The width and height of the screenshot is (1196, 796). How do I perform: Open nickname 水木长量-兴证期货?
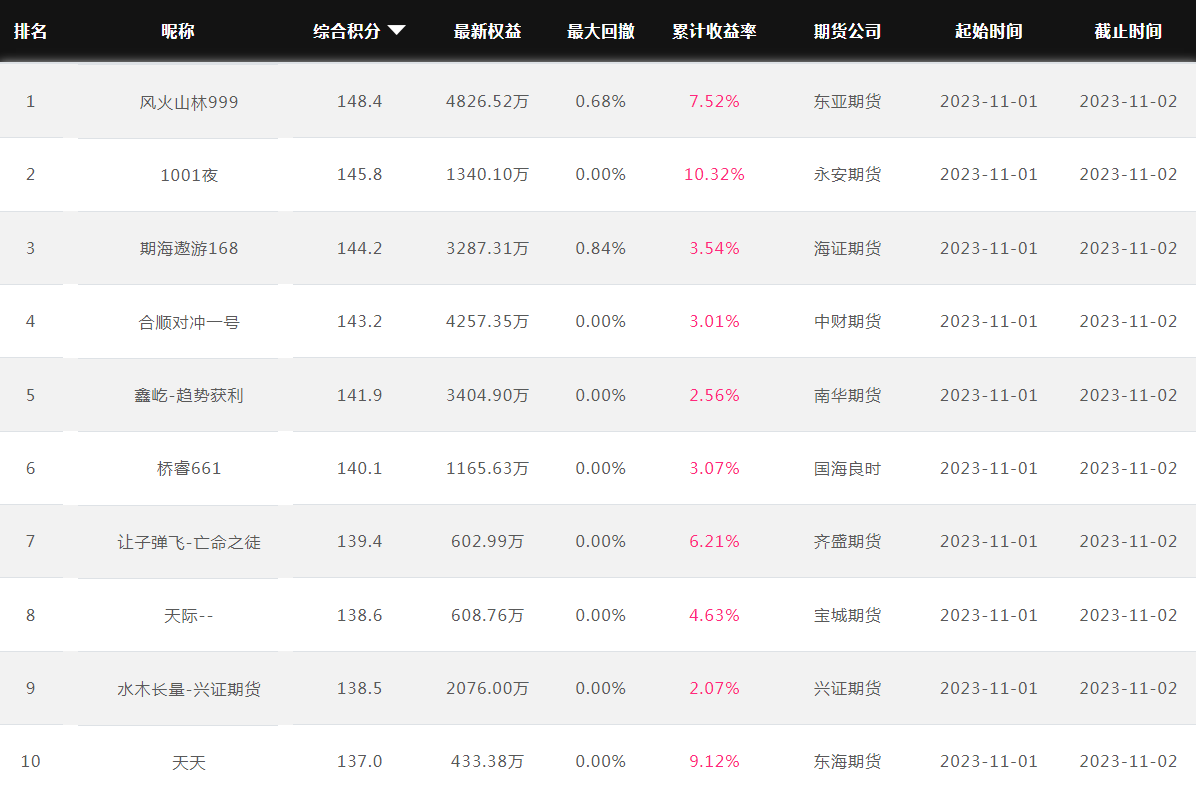tap(188, 689)
